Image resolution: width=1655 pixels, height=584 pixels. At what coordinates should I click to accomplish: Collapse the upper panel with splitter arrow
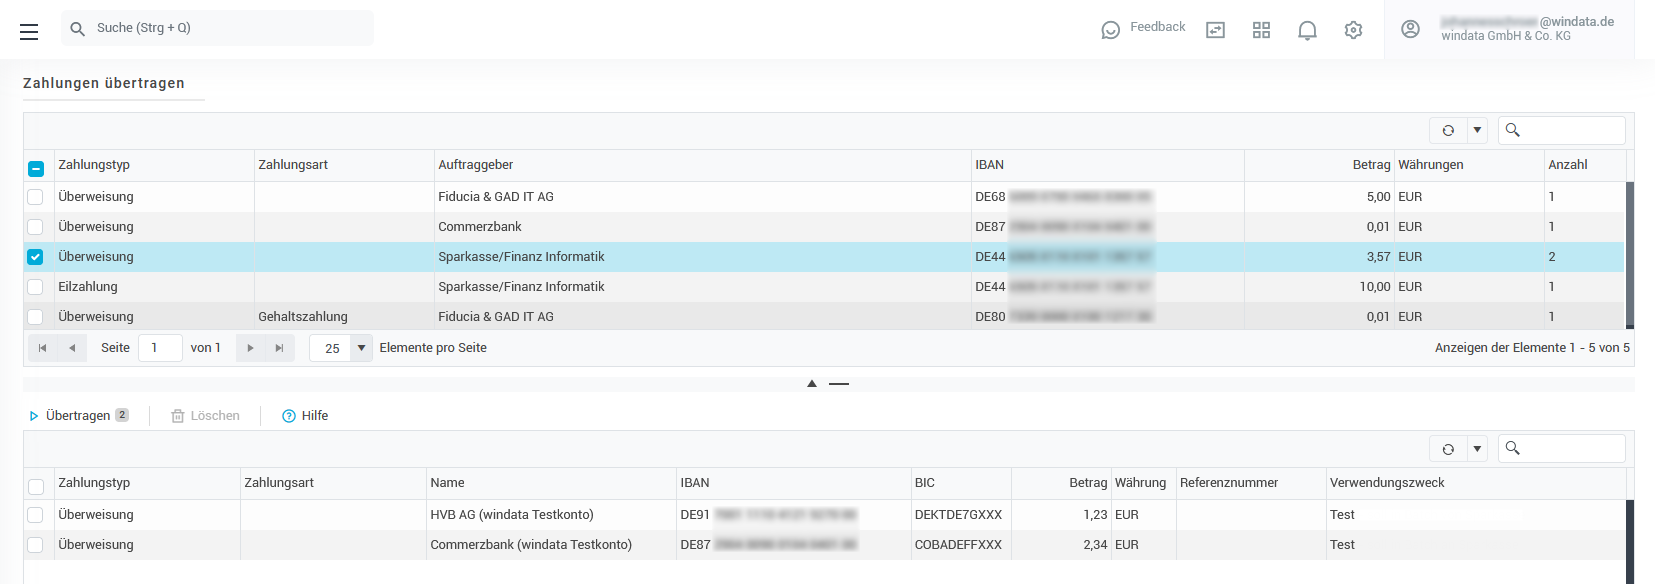(812, 384)
